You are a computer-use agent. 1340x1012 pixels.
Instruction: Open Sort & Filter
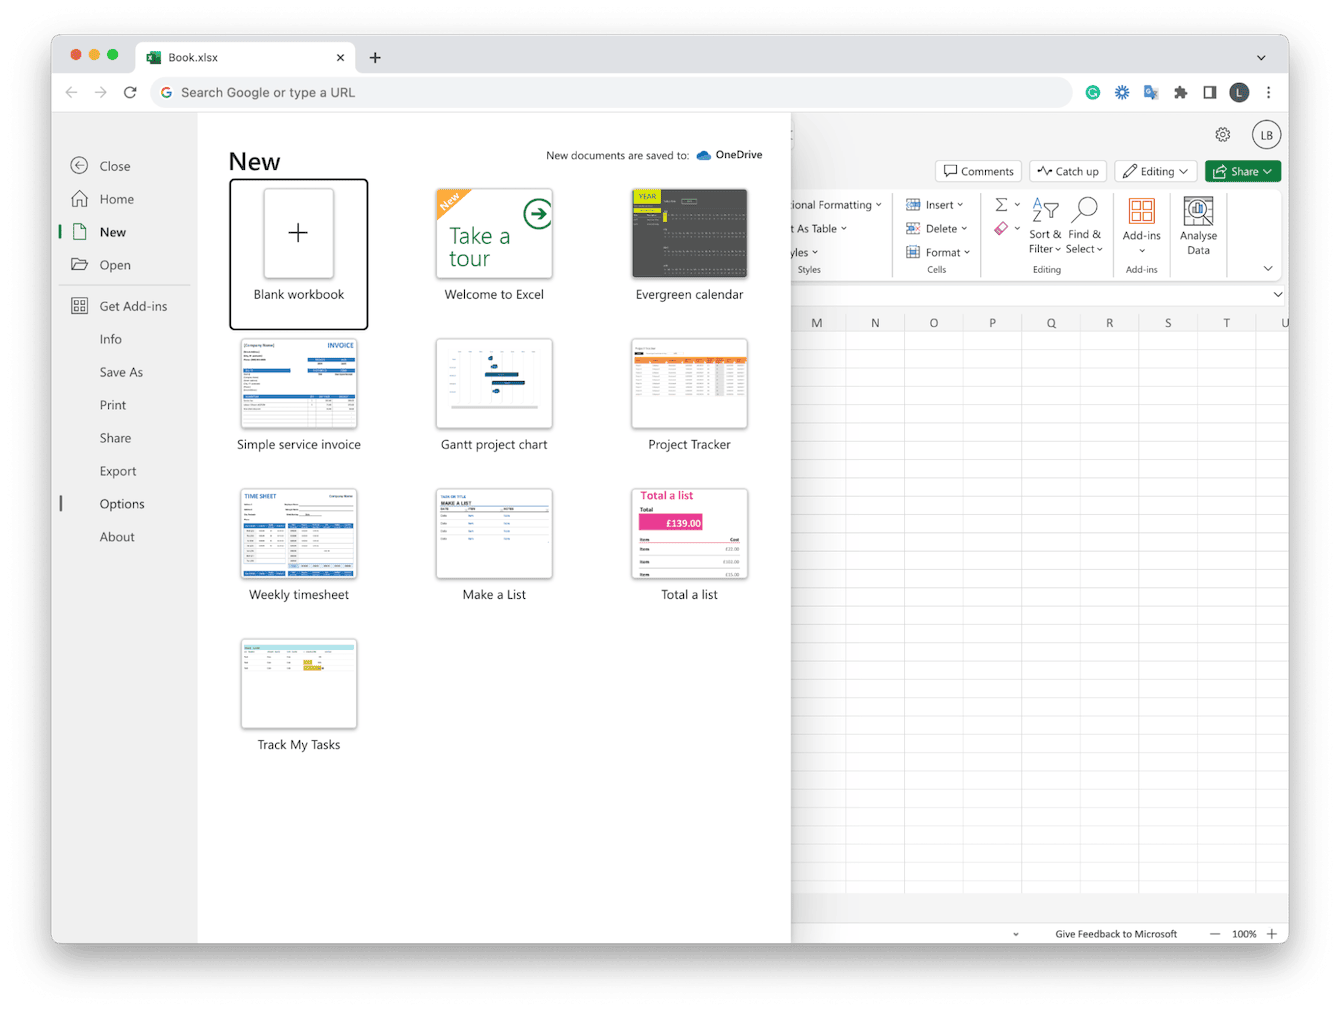tap(1044, 224)
